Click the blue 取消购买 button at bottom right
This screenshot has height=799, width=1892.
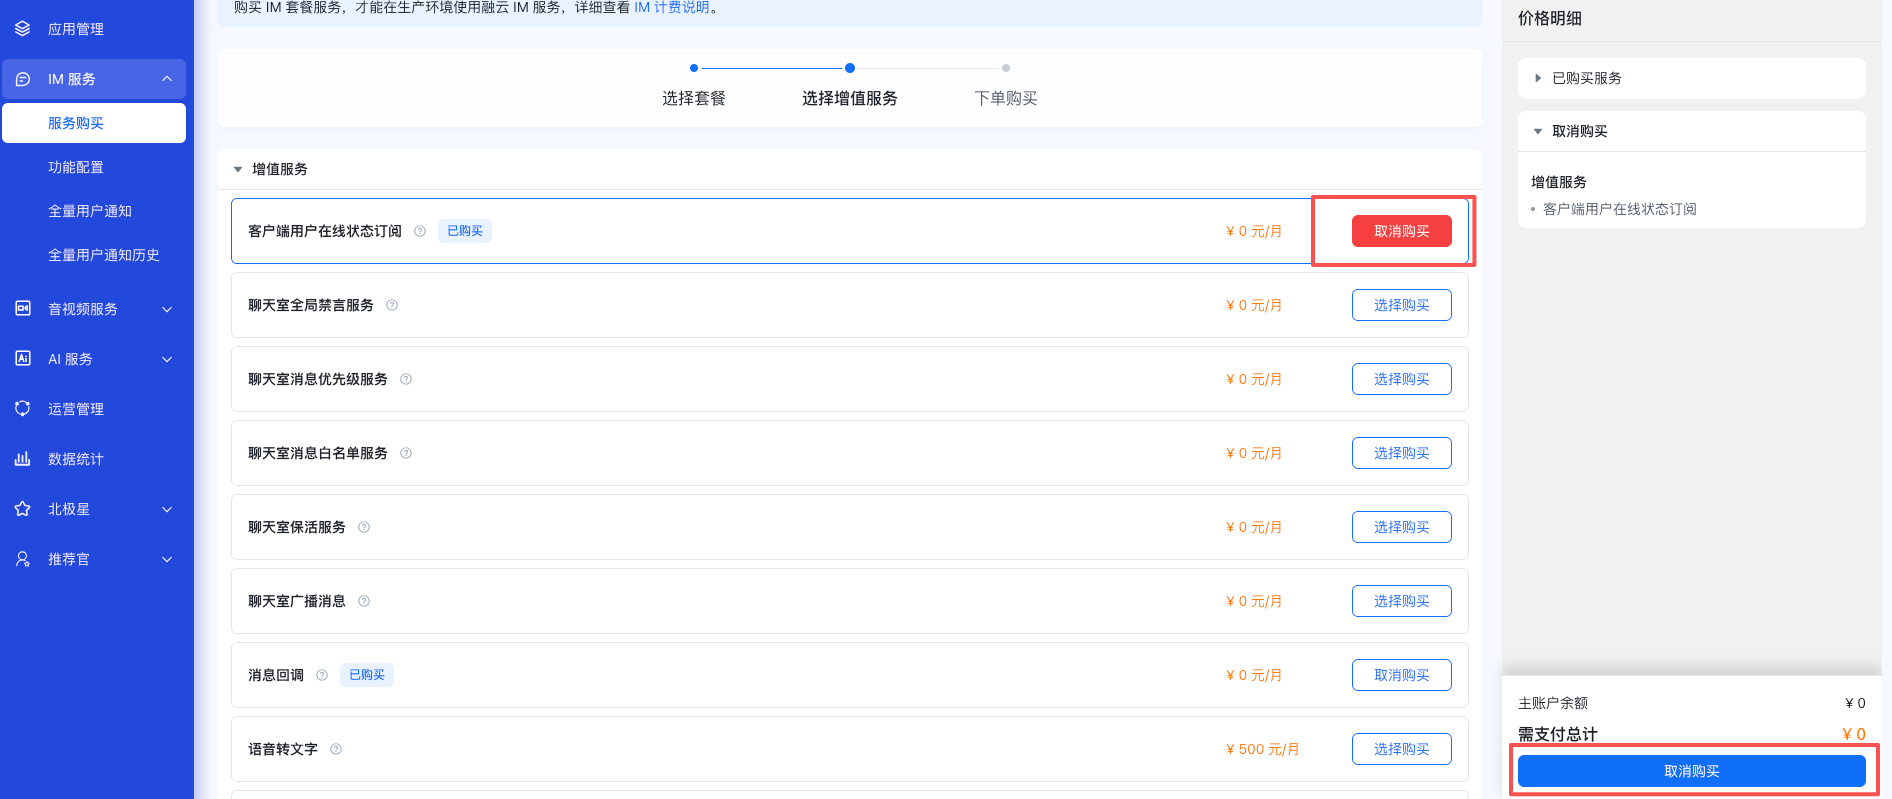[x=1691, y=771]
